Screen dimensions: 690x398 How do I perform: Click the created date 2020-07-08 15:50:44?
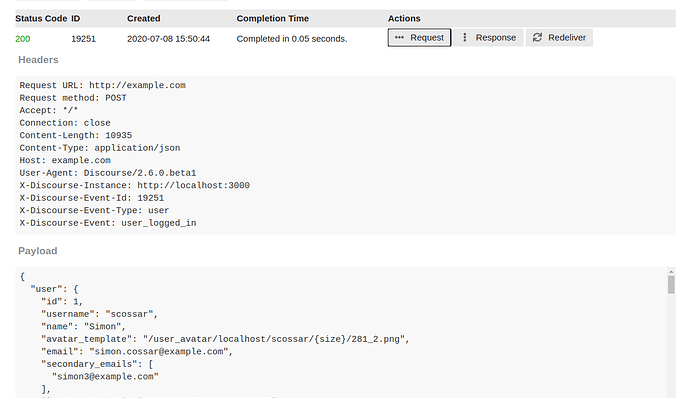point(169,39)
